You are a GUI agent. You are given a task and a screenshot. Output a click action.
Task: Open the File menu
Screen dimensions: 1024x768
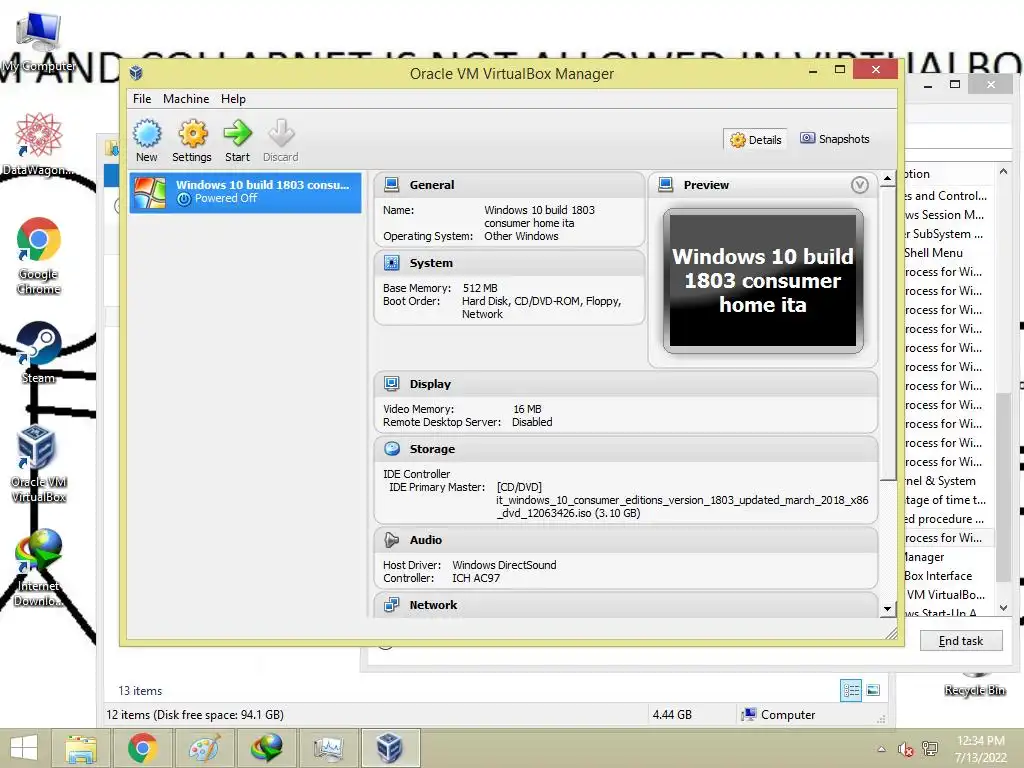[x=142, y=99]
